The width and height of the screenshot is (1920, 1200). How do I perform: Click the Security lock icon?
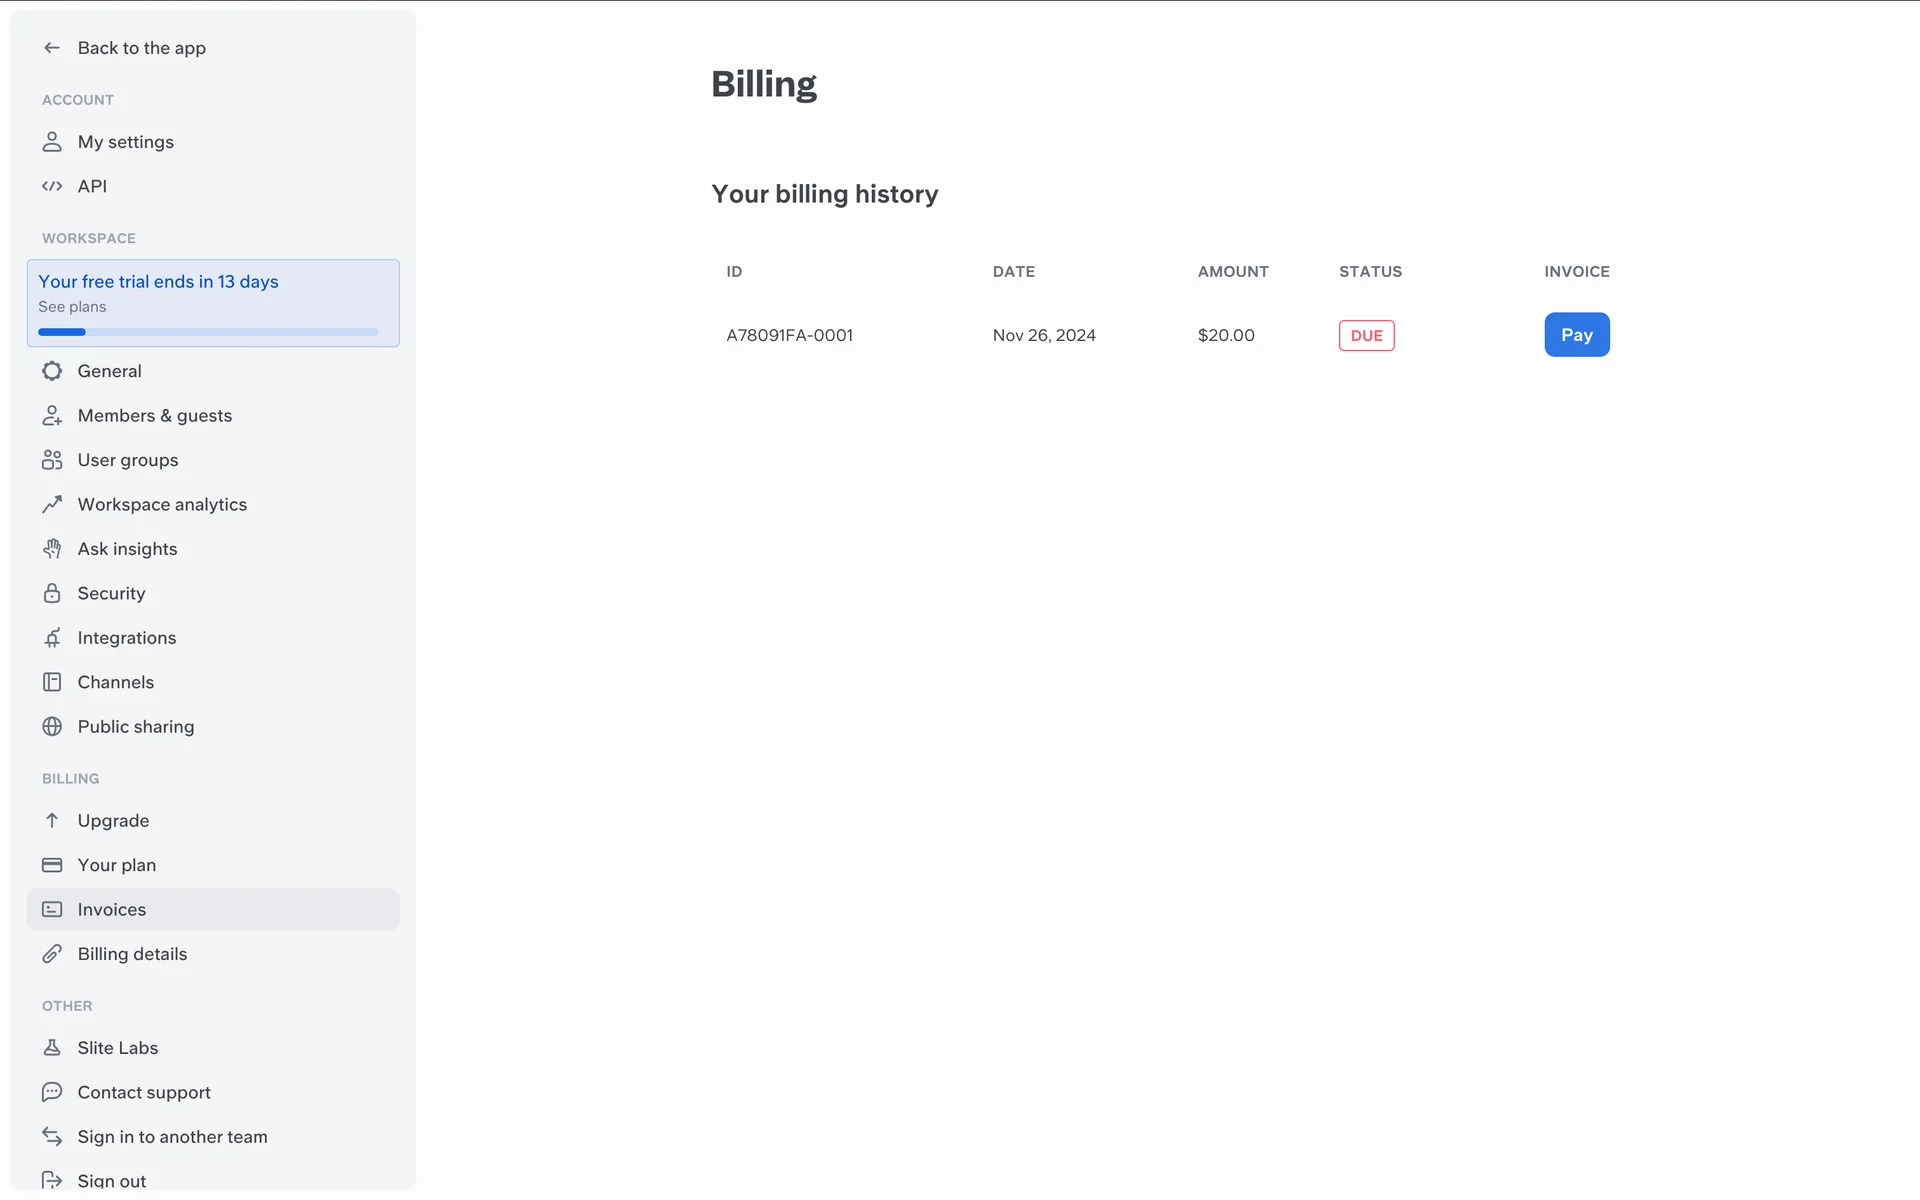point(52,593)
